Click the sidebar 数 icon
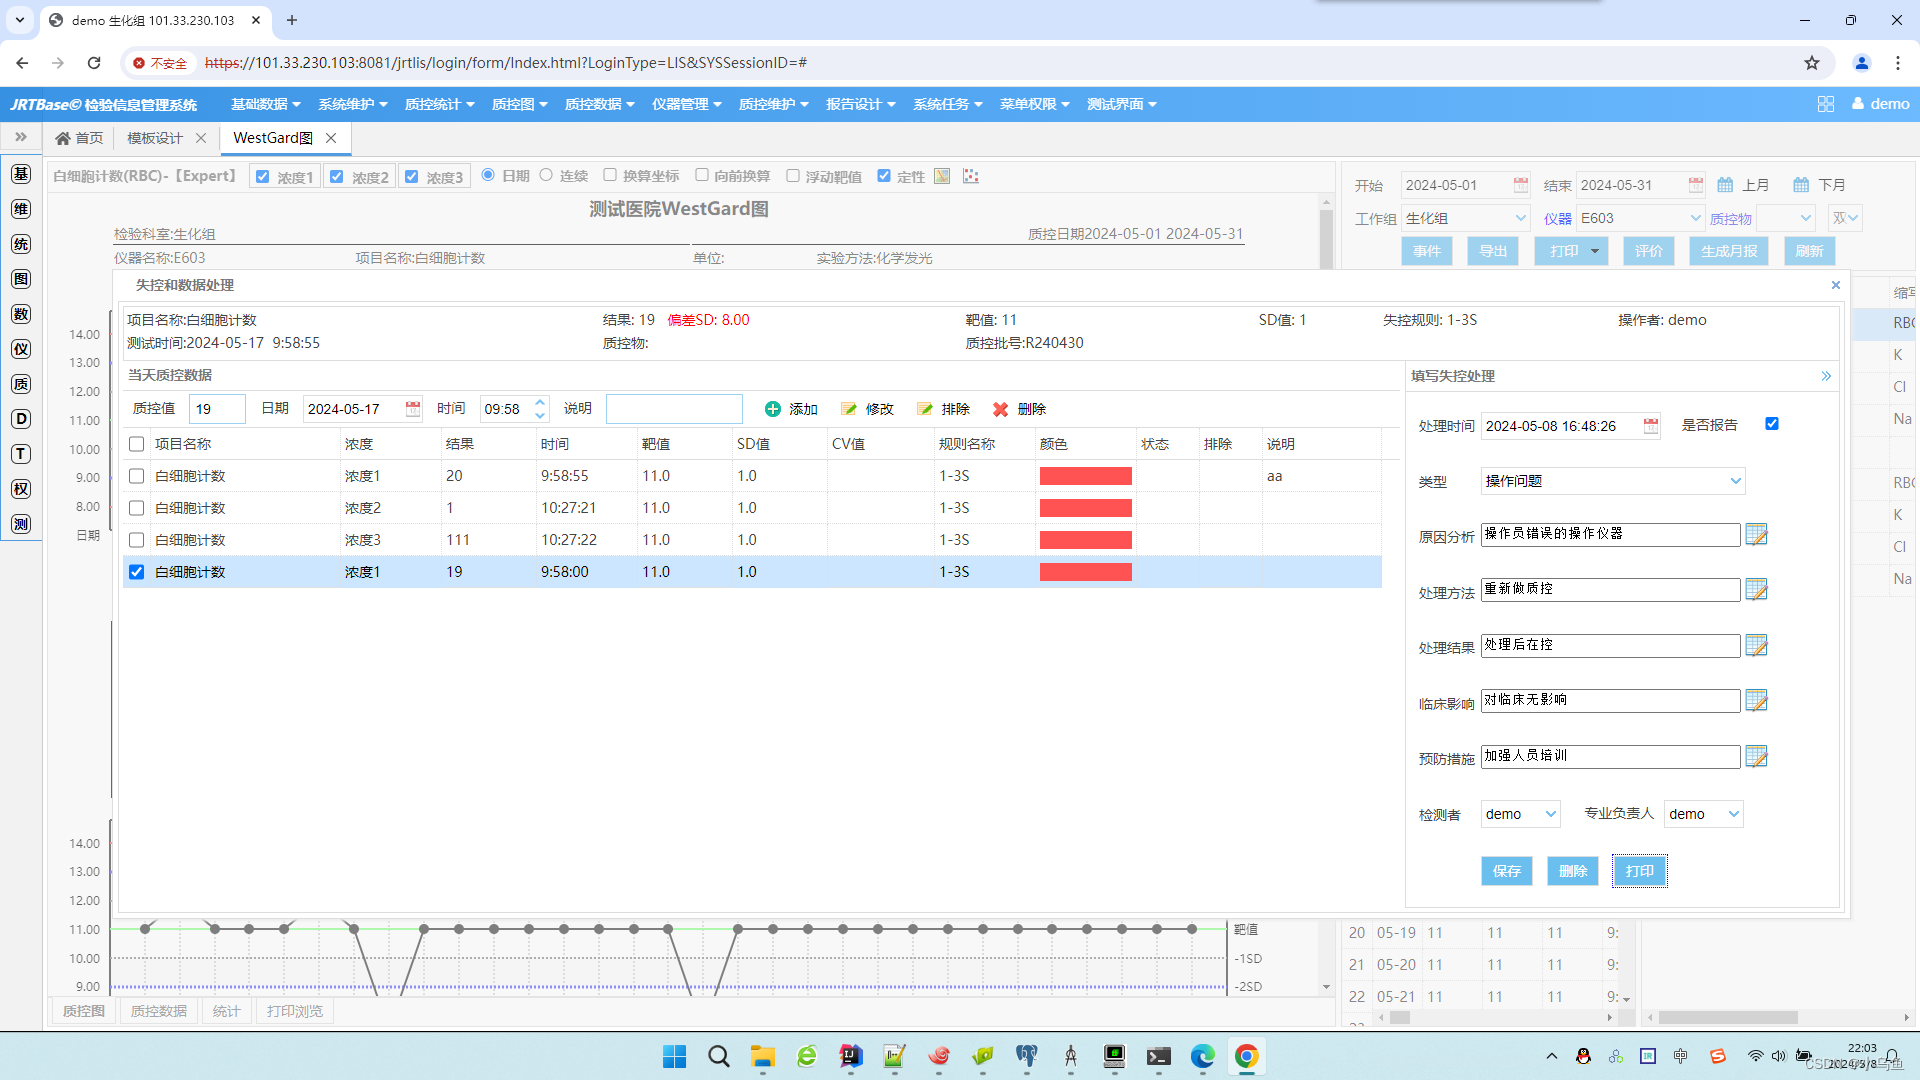 pos(21,314)
